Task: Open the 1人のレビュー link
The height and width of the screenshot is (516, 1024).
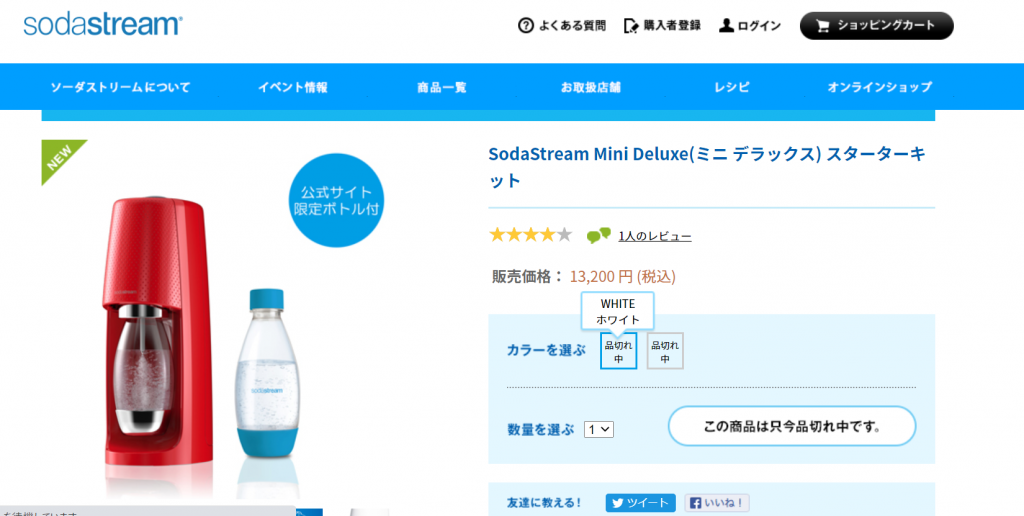Action: 655,236
